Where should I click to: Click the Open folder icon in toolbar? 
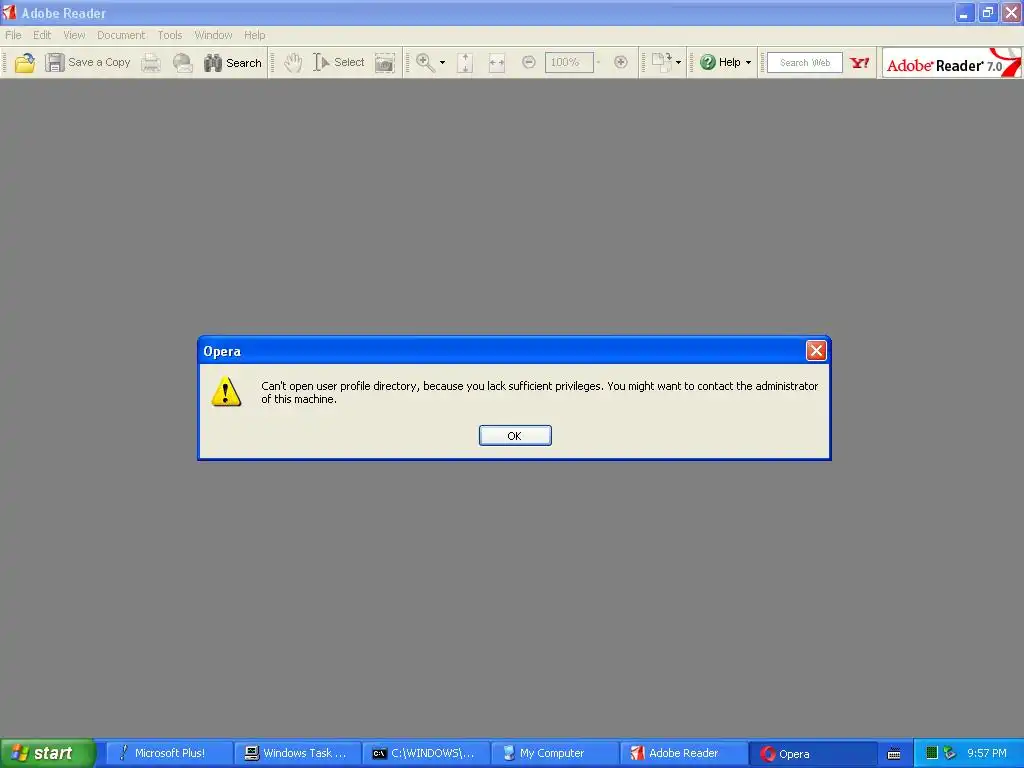[x=24, y=63]
